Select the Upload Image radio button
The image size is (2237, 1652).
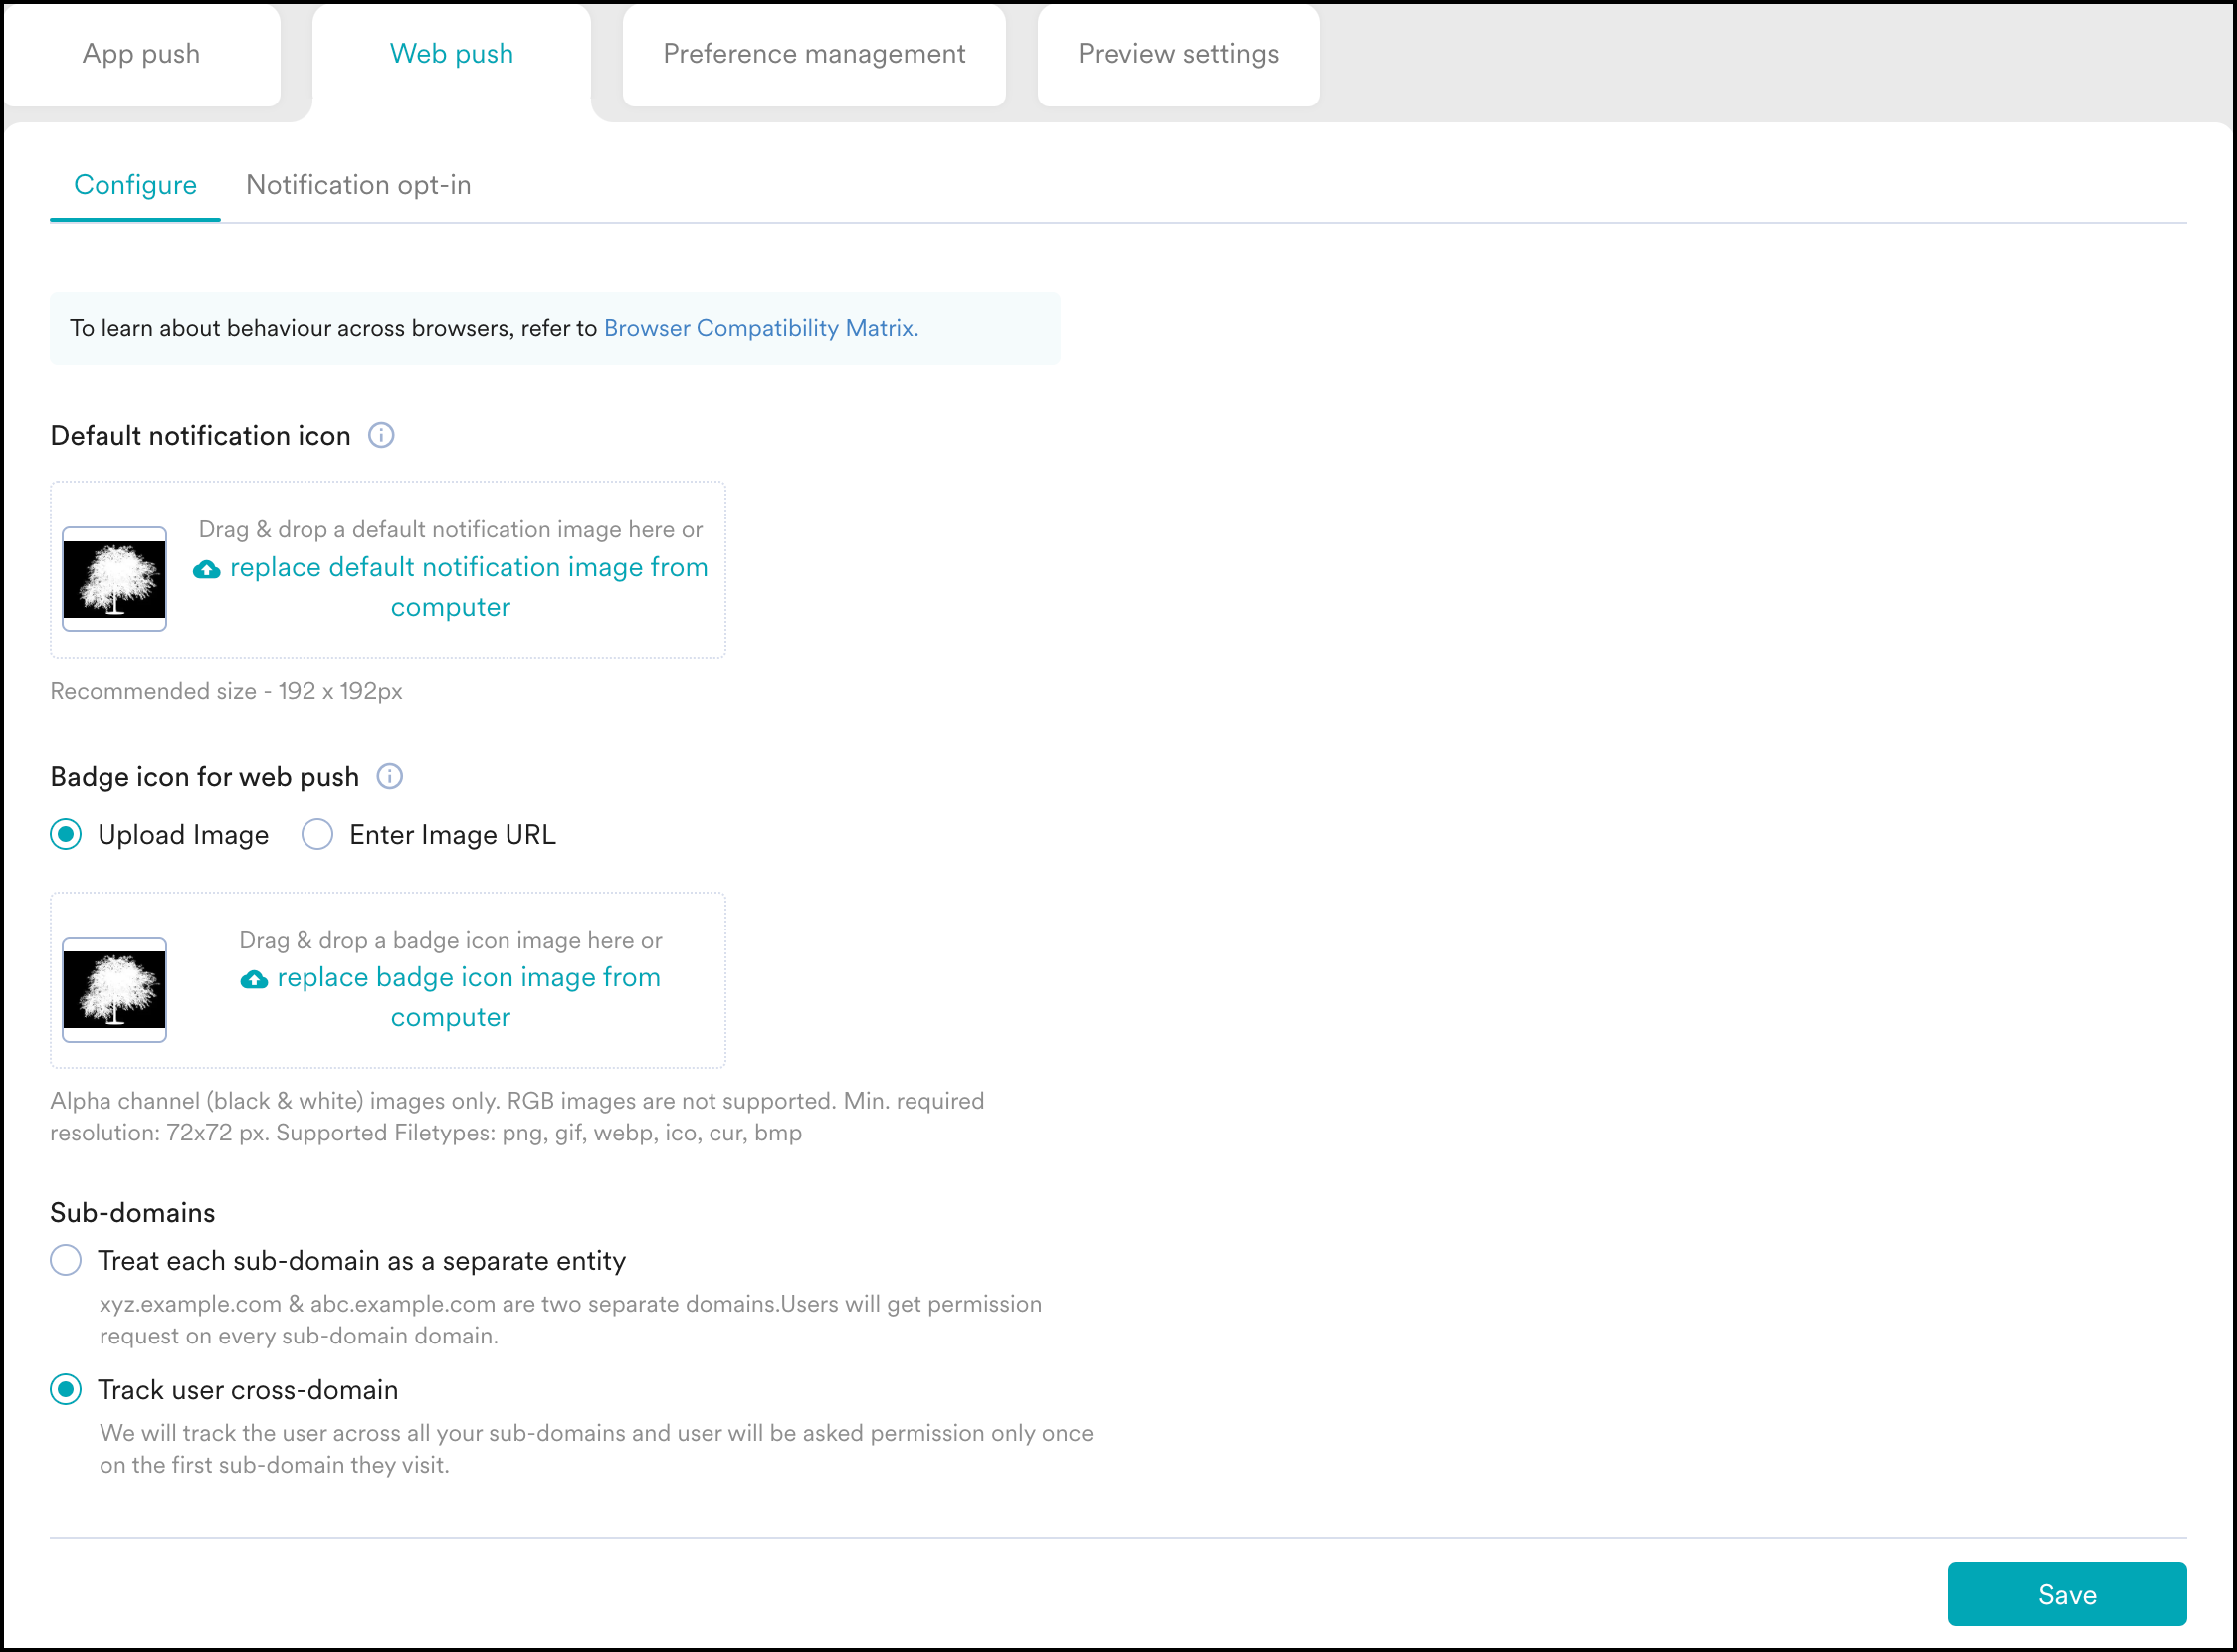(66, 834)
